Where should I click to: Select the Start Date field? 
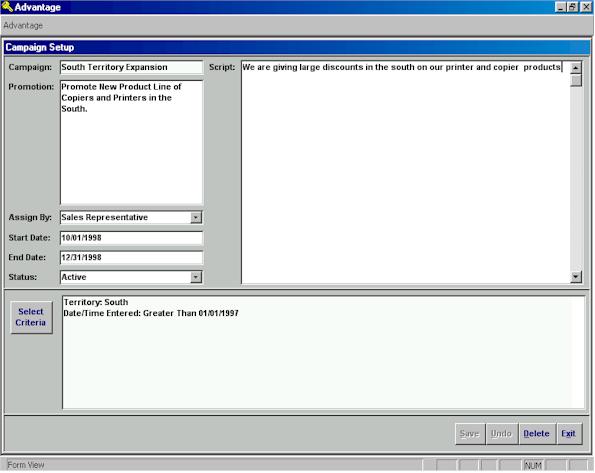(131, 238)
